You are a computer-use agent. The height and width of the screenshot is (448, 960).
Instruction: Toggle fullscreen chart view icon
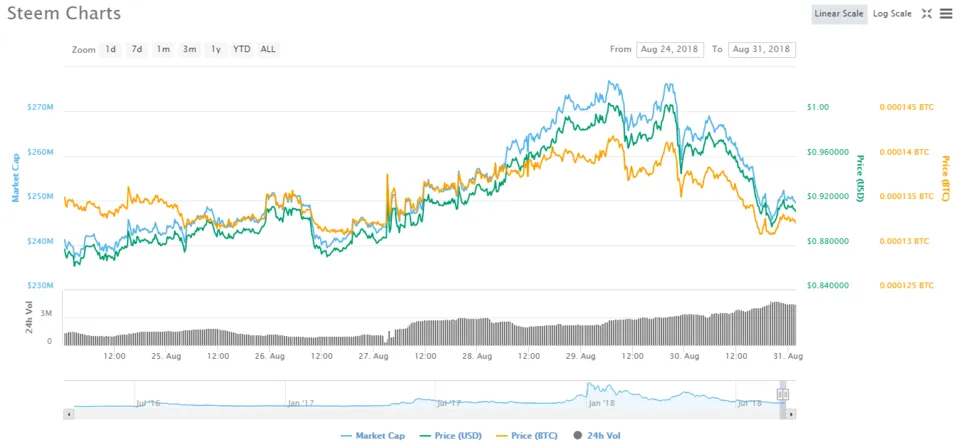point(926,13)
